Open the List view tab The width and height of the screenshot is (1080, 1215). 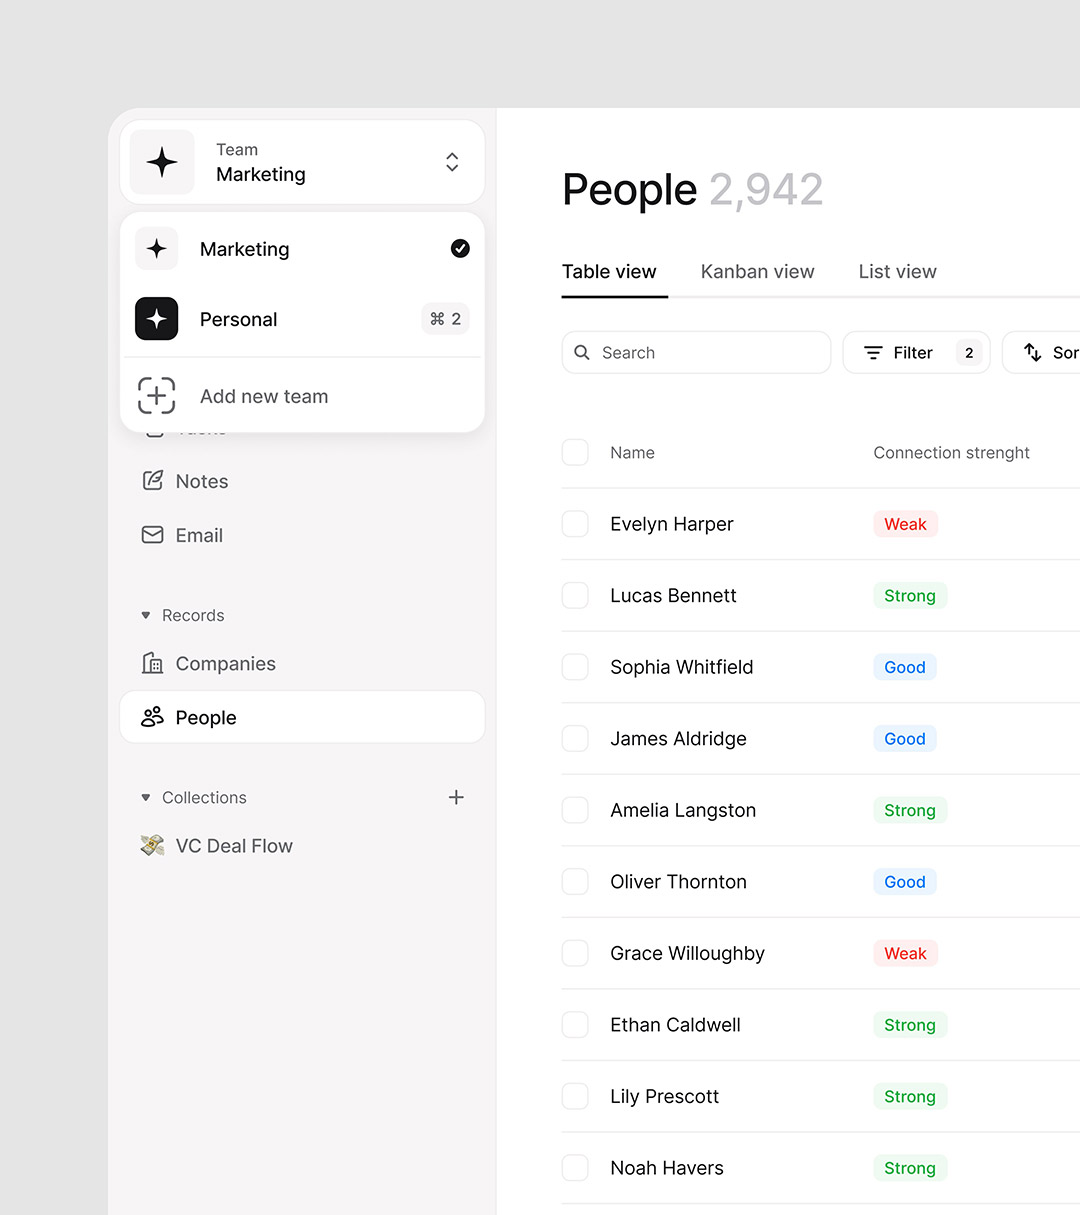click(897, 271)
